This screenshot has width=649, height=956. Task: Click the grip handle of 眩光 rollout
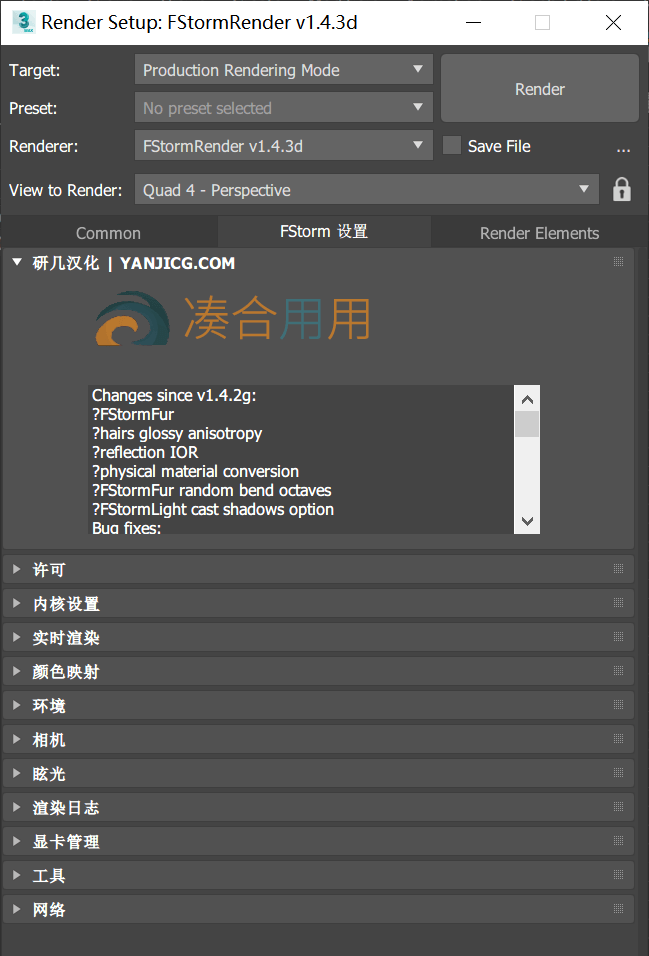point(619,773)
